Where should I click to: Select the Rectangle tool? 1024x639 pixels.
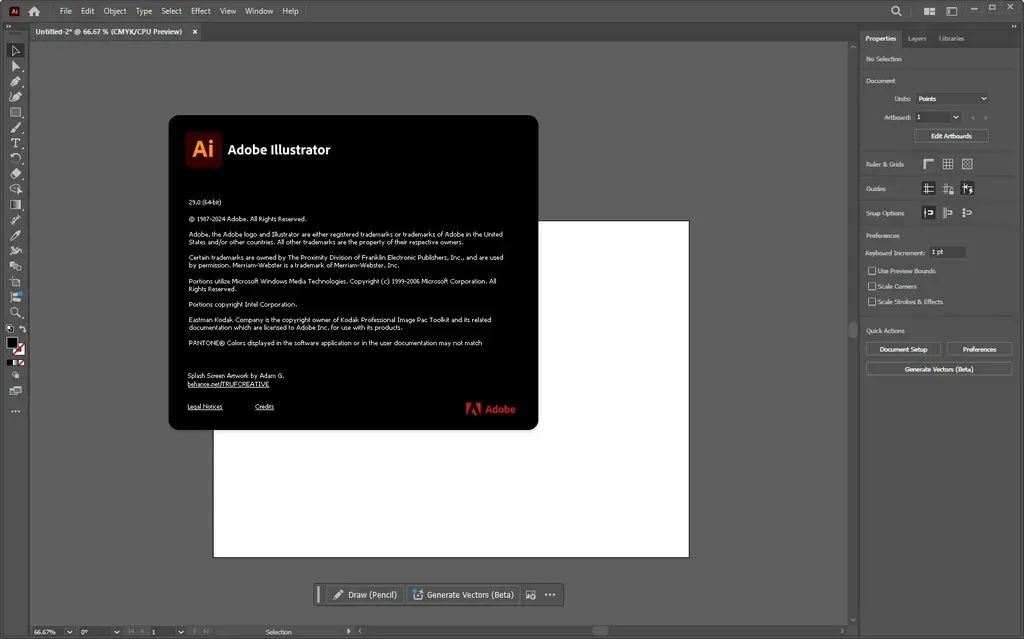tap(16, 112)
